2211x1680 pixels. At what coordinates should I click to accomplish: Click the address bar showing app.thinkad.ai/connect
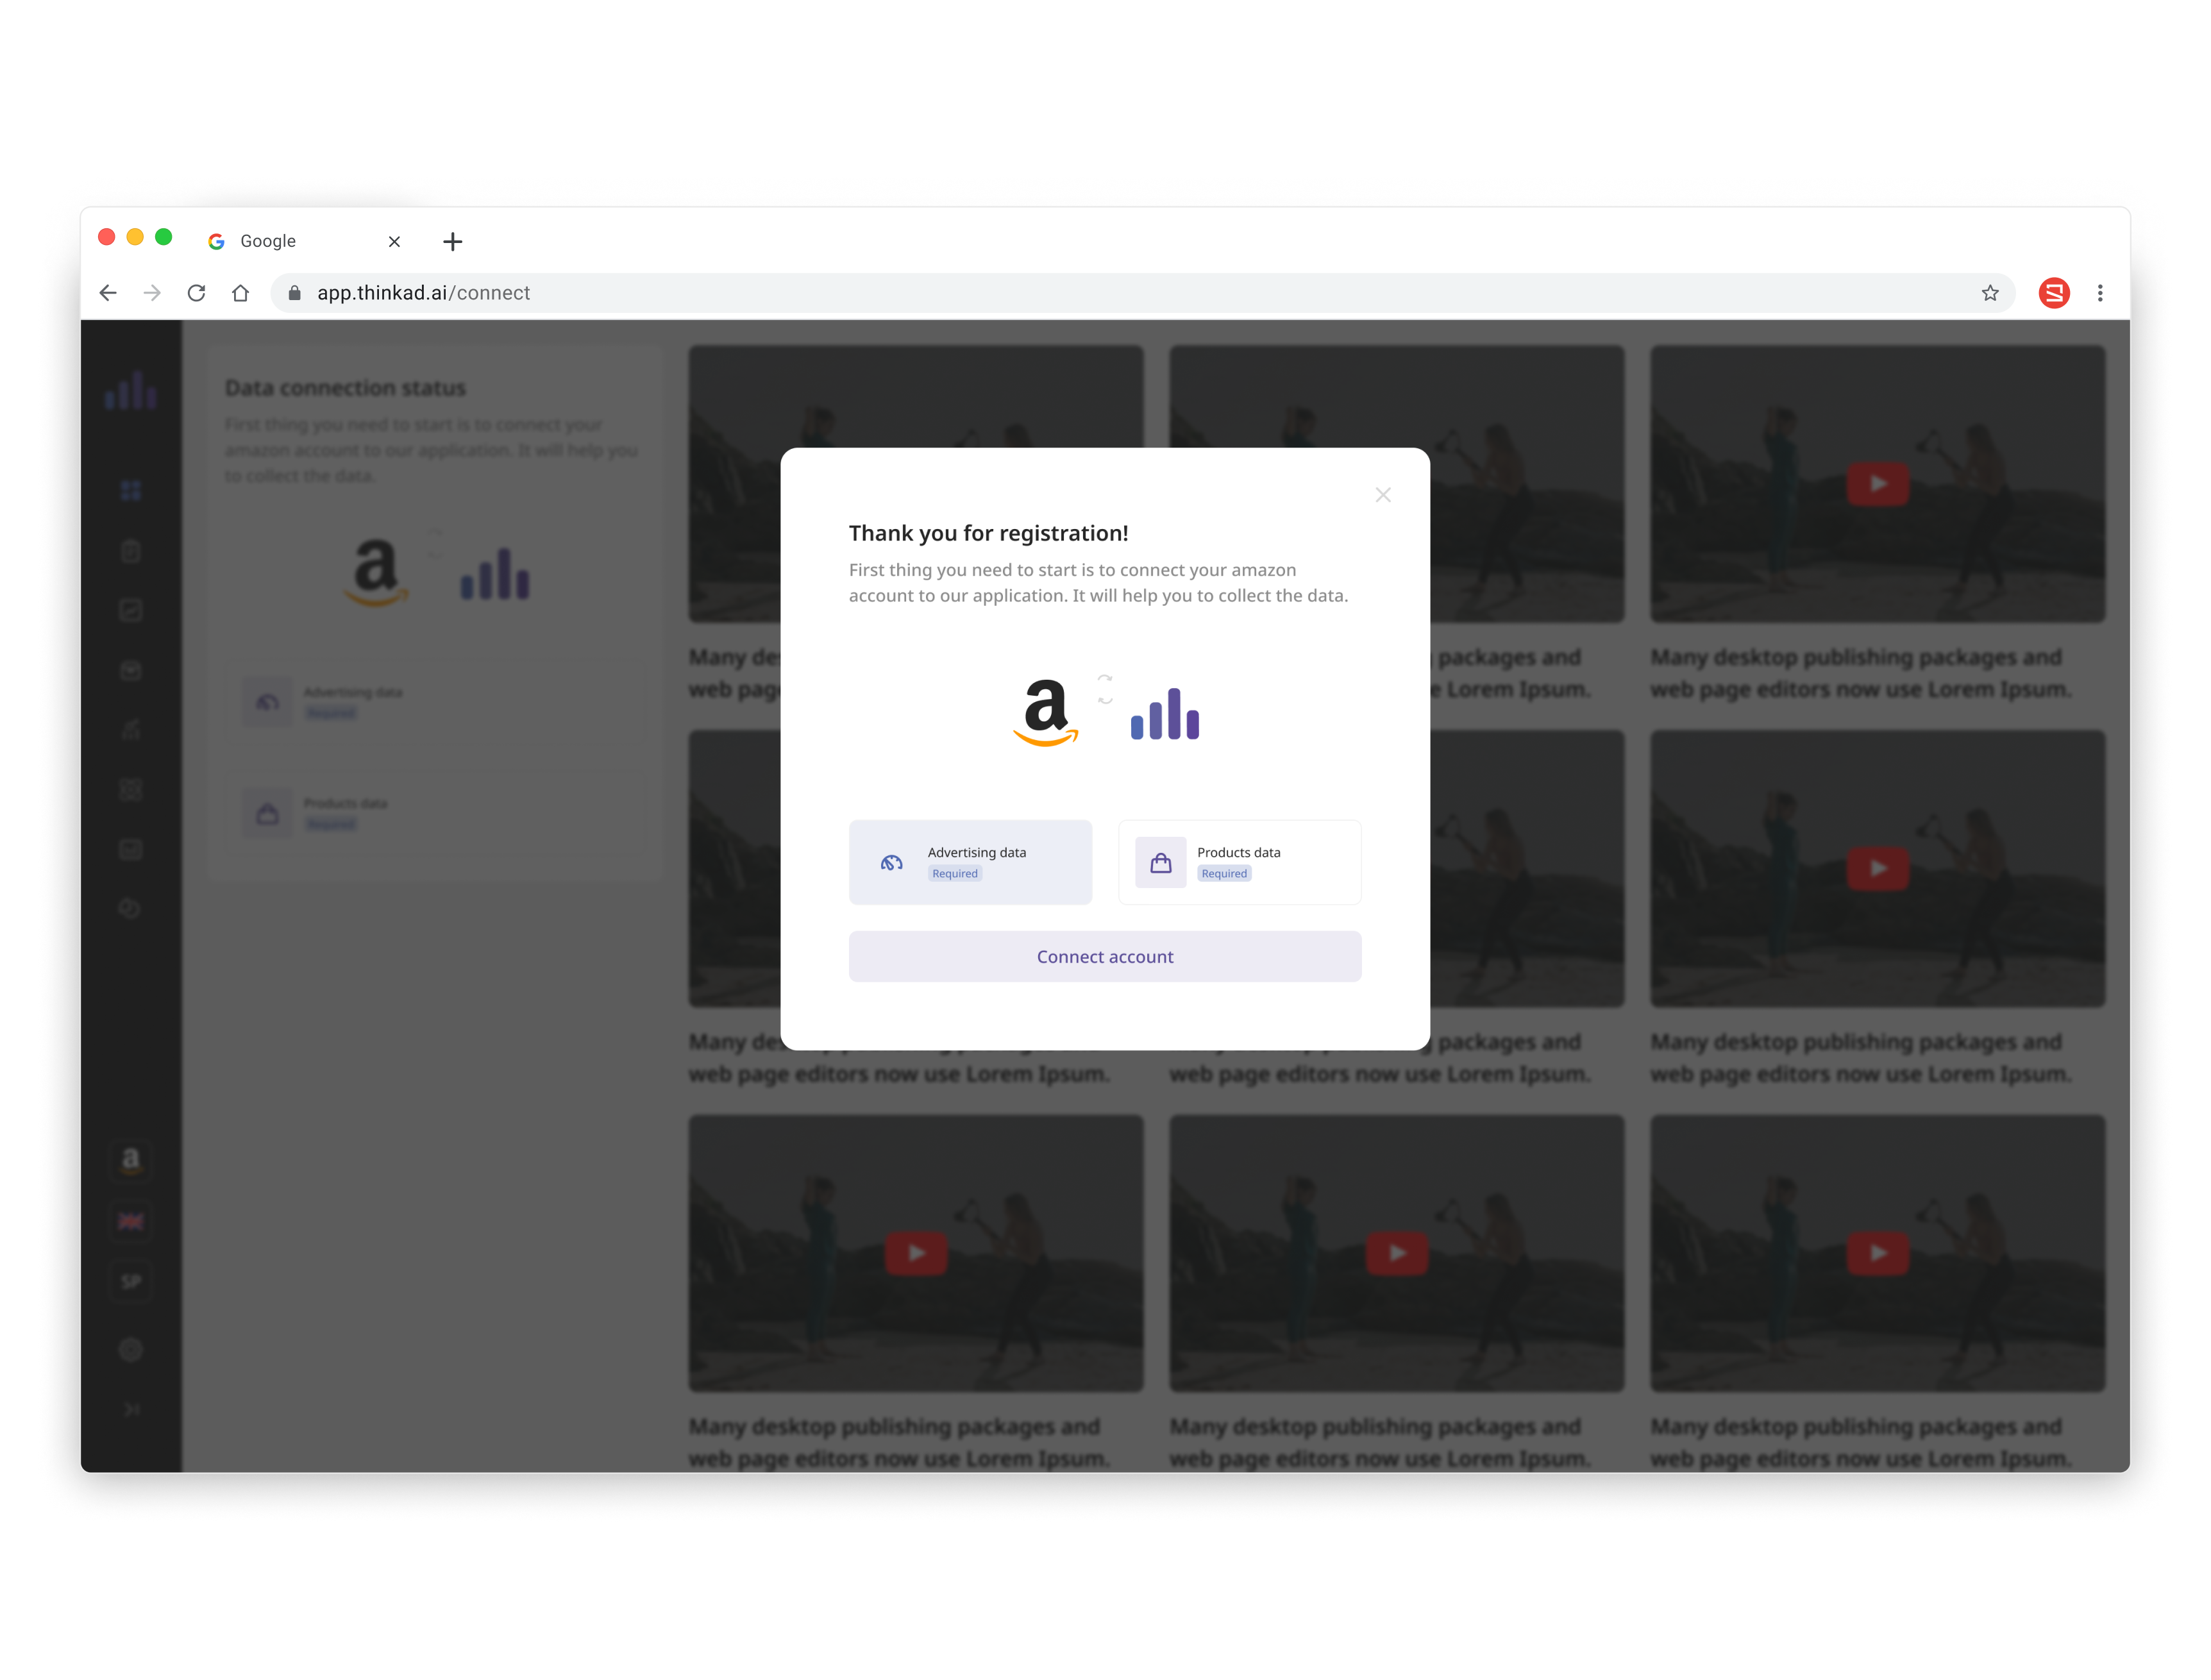click(x=1142, y=293)
